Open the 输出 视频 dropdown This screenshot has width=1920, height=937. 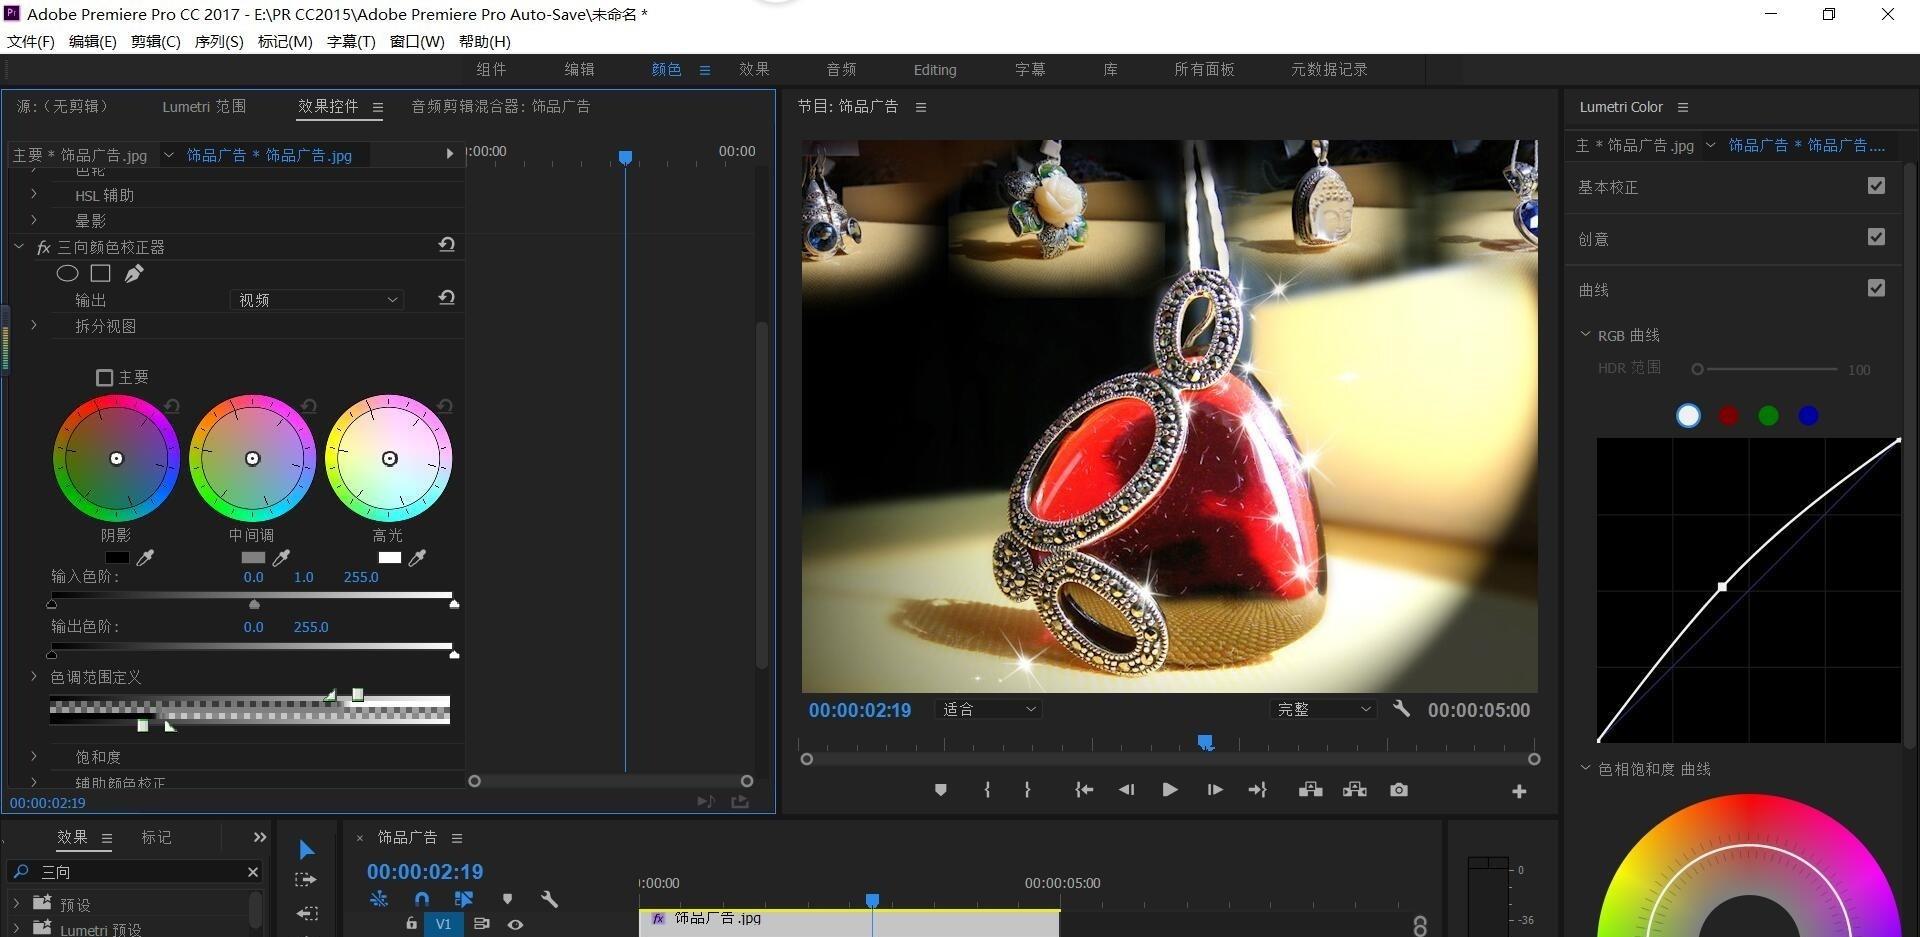(x=317, y=300)
